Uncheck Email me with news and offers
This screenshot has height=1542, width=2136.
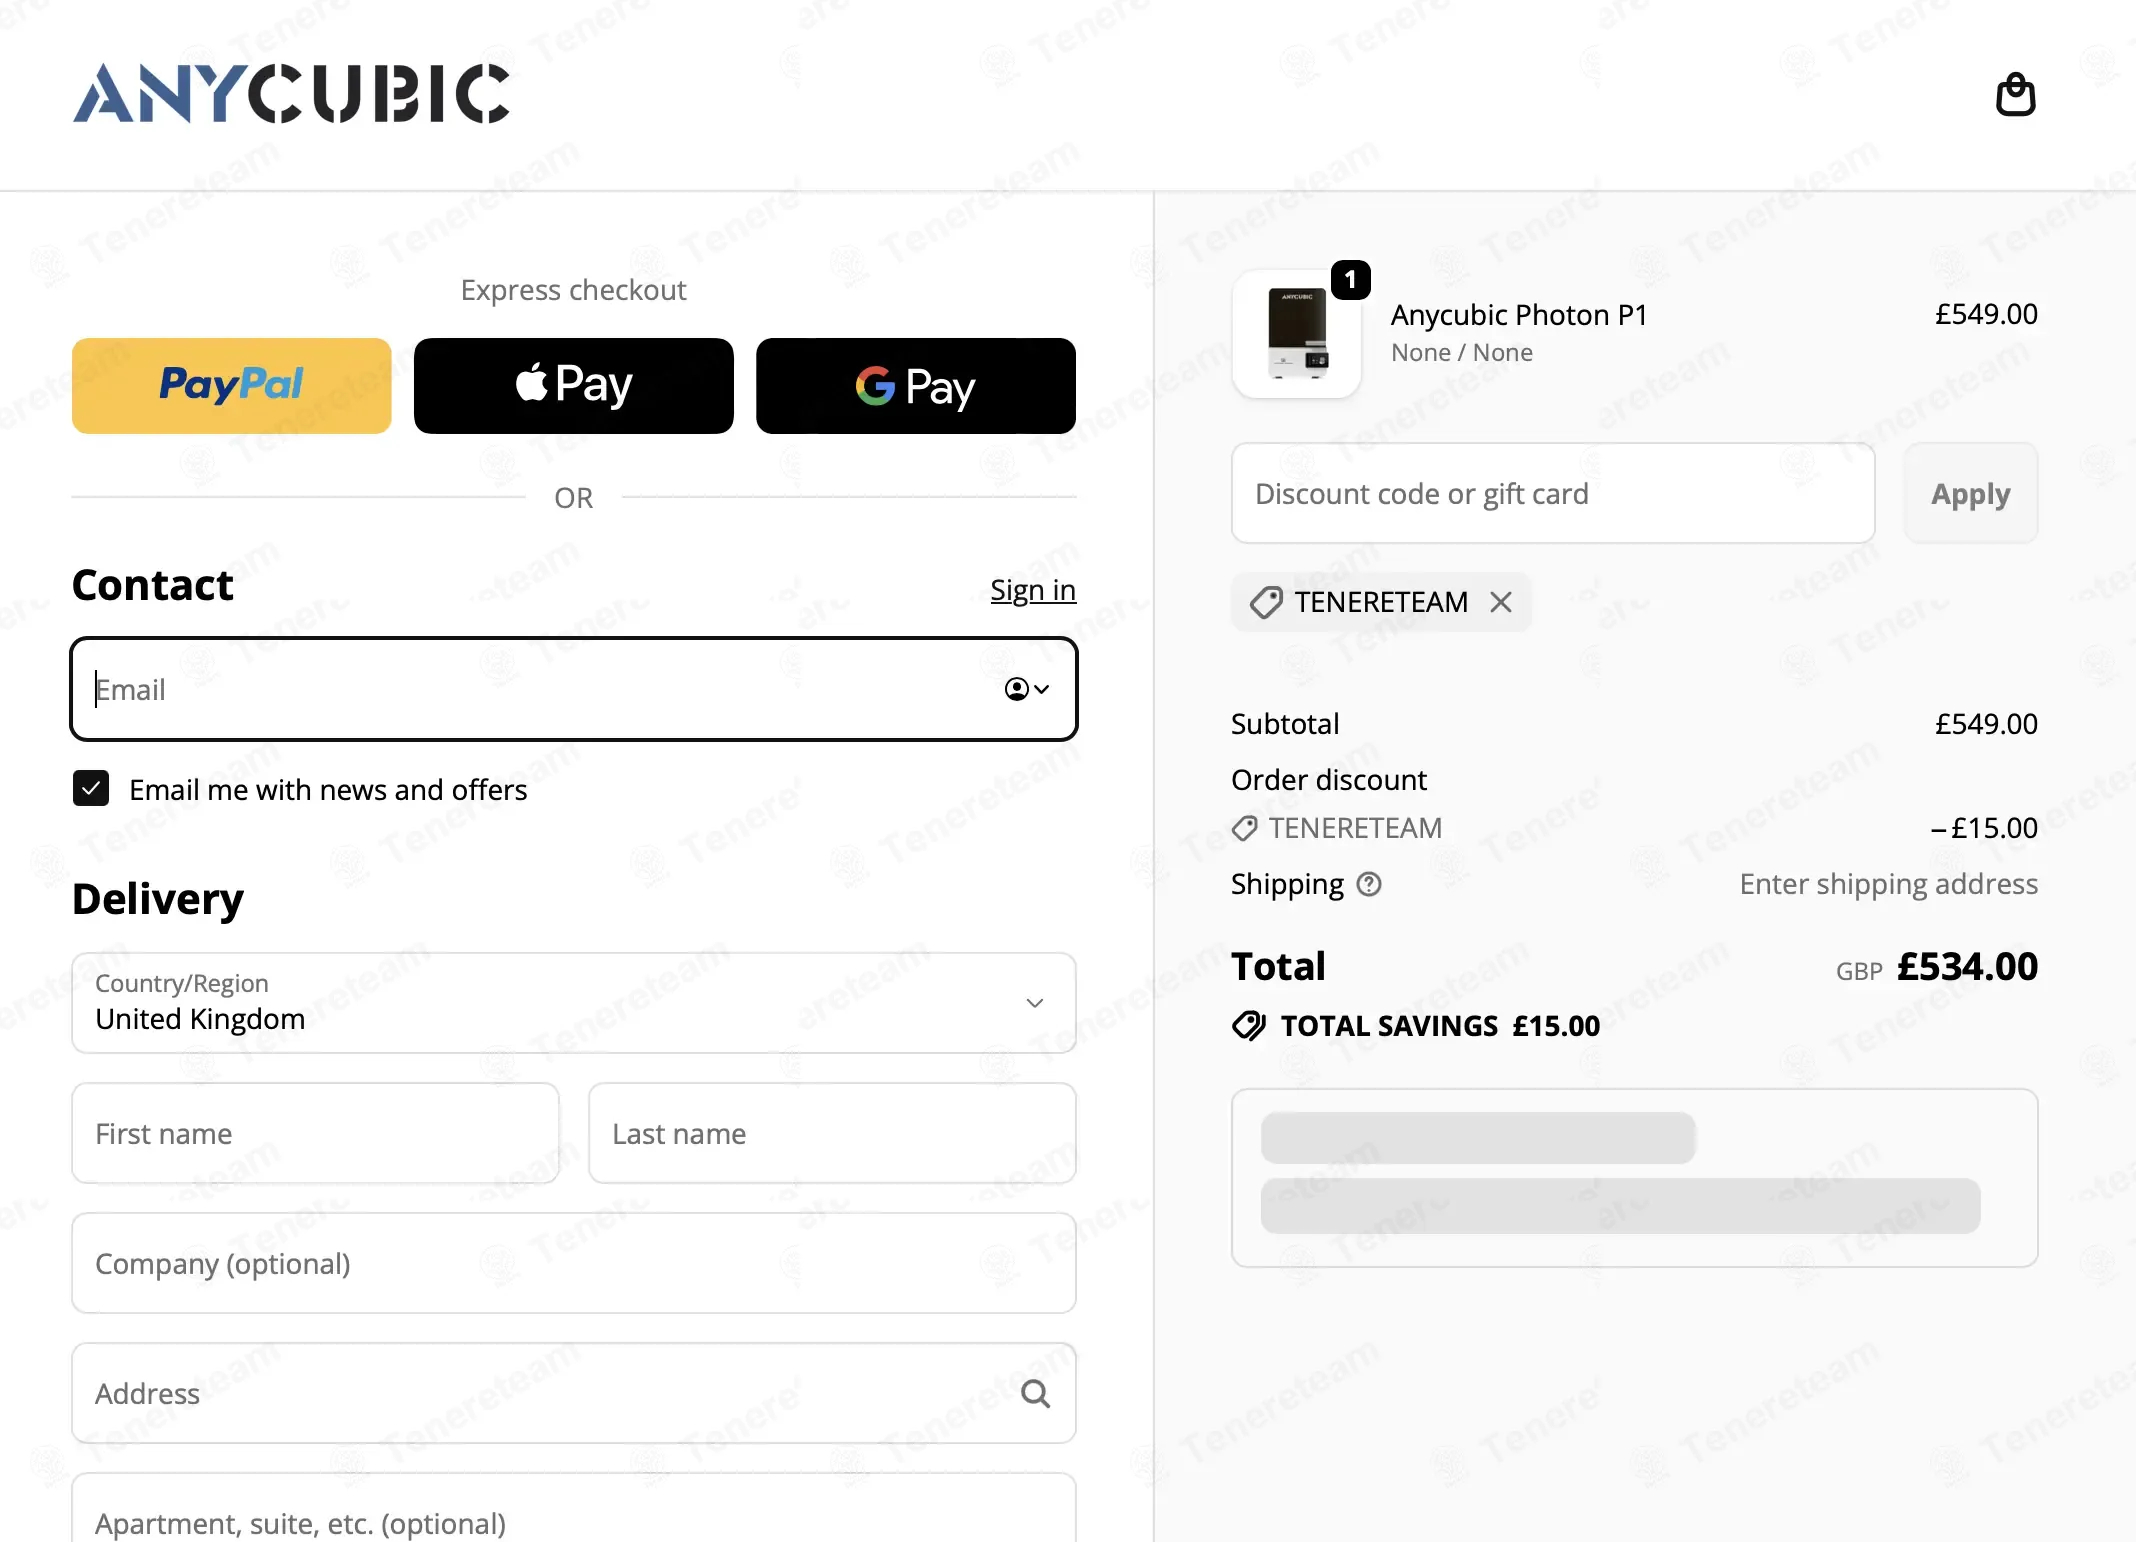click(91, 789)
